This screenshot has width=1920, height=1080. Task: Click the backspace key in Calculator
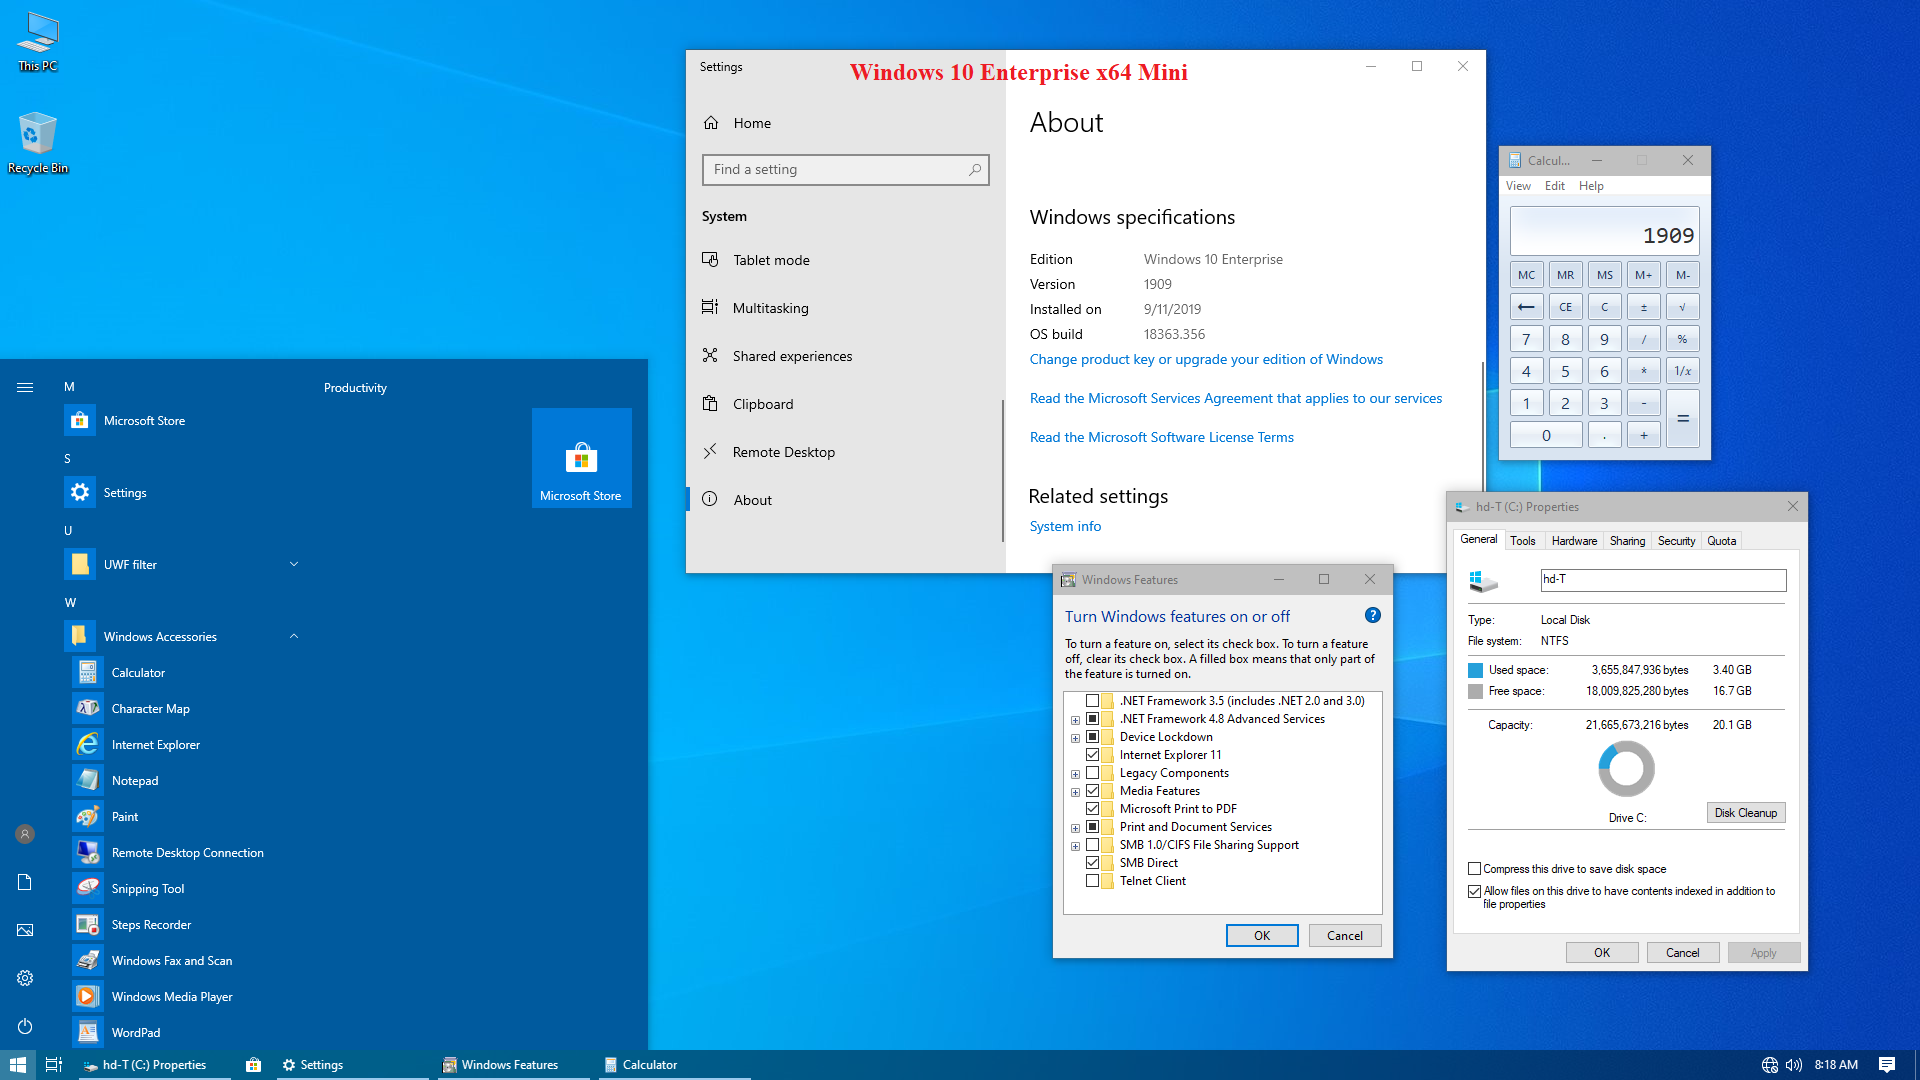[x=1526, y=306]
